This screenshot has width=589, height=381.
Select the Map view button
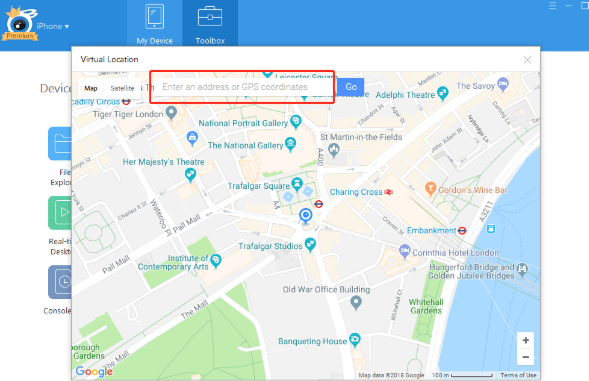click(x=91, y=88)
